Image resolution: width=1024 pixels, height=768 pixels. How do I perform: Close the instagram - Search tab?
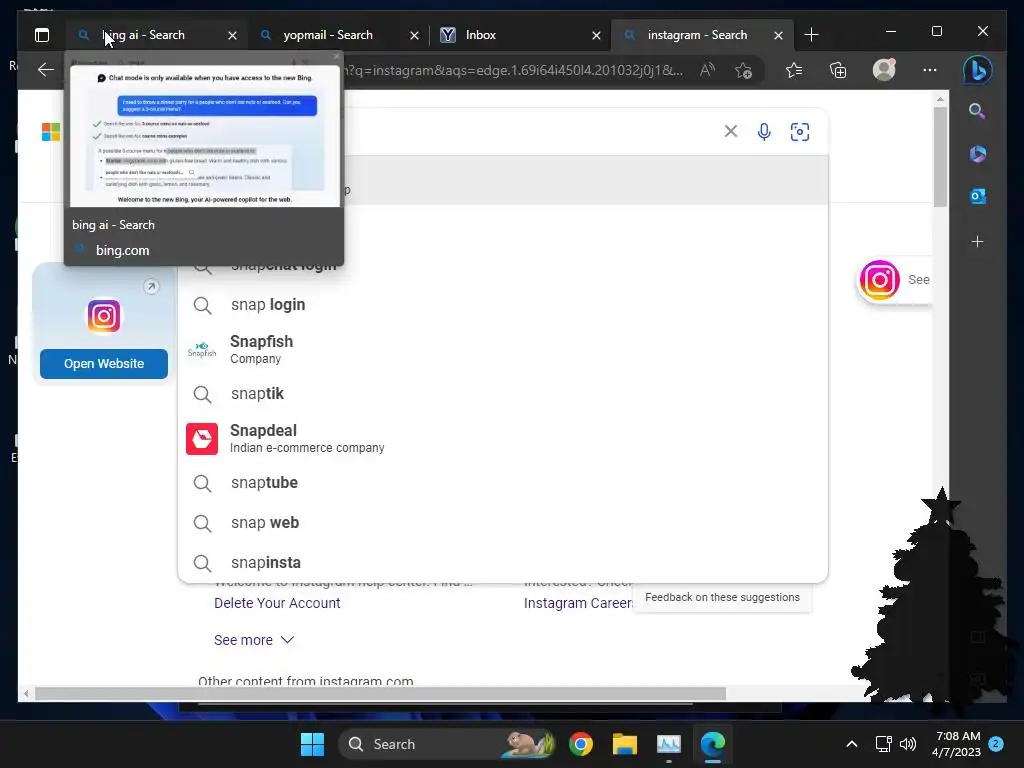coord(778,35)
